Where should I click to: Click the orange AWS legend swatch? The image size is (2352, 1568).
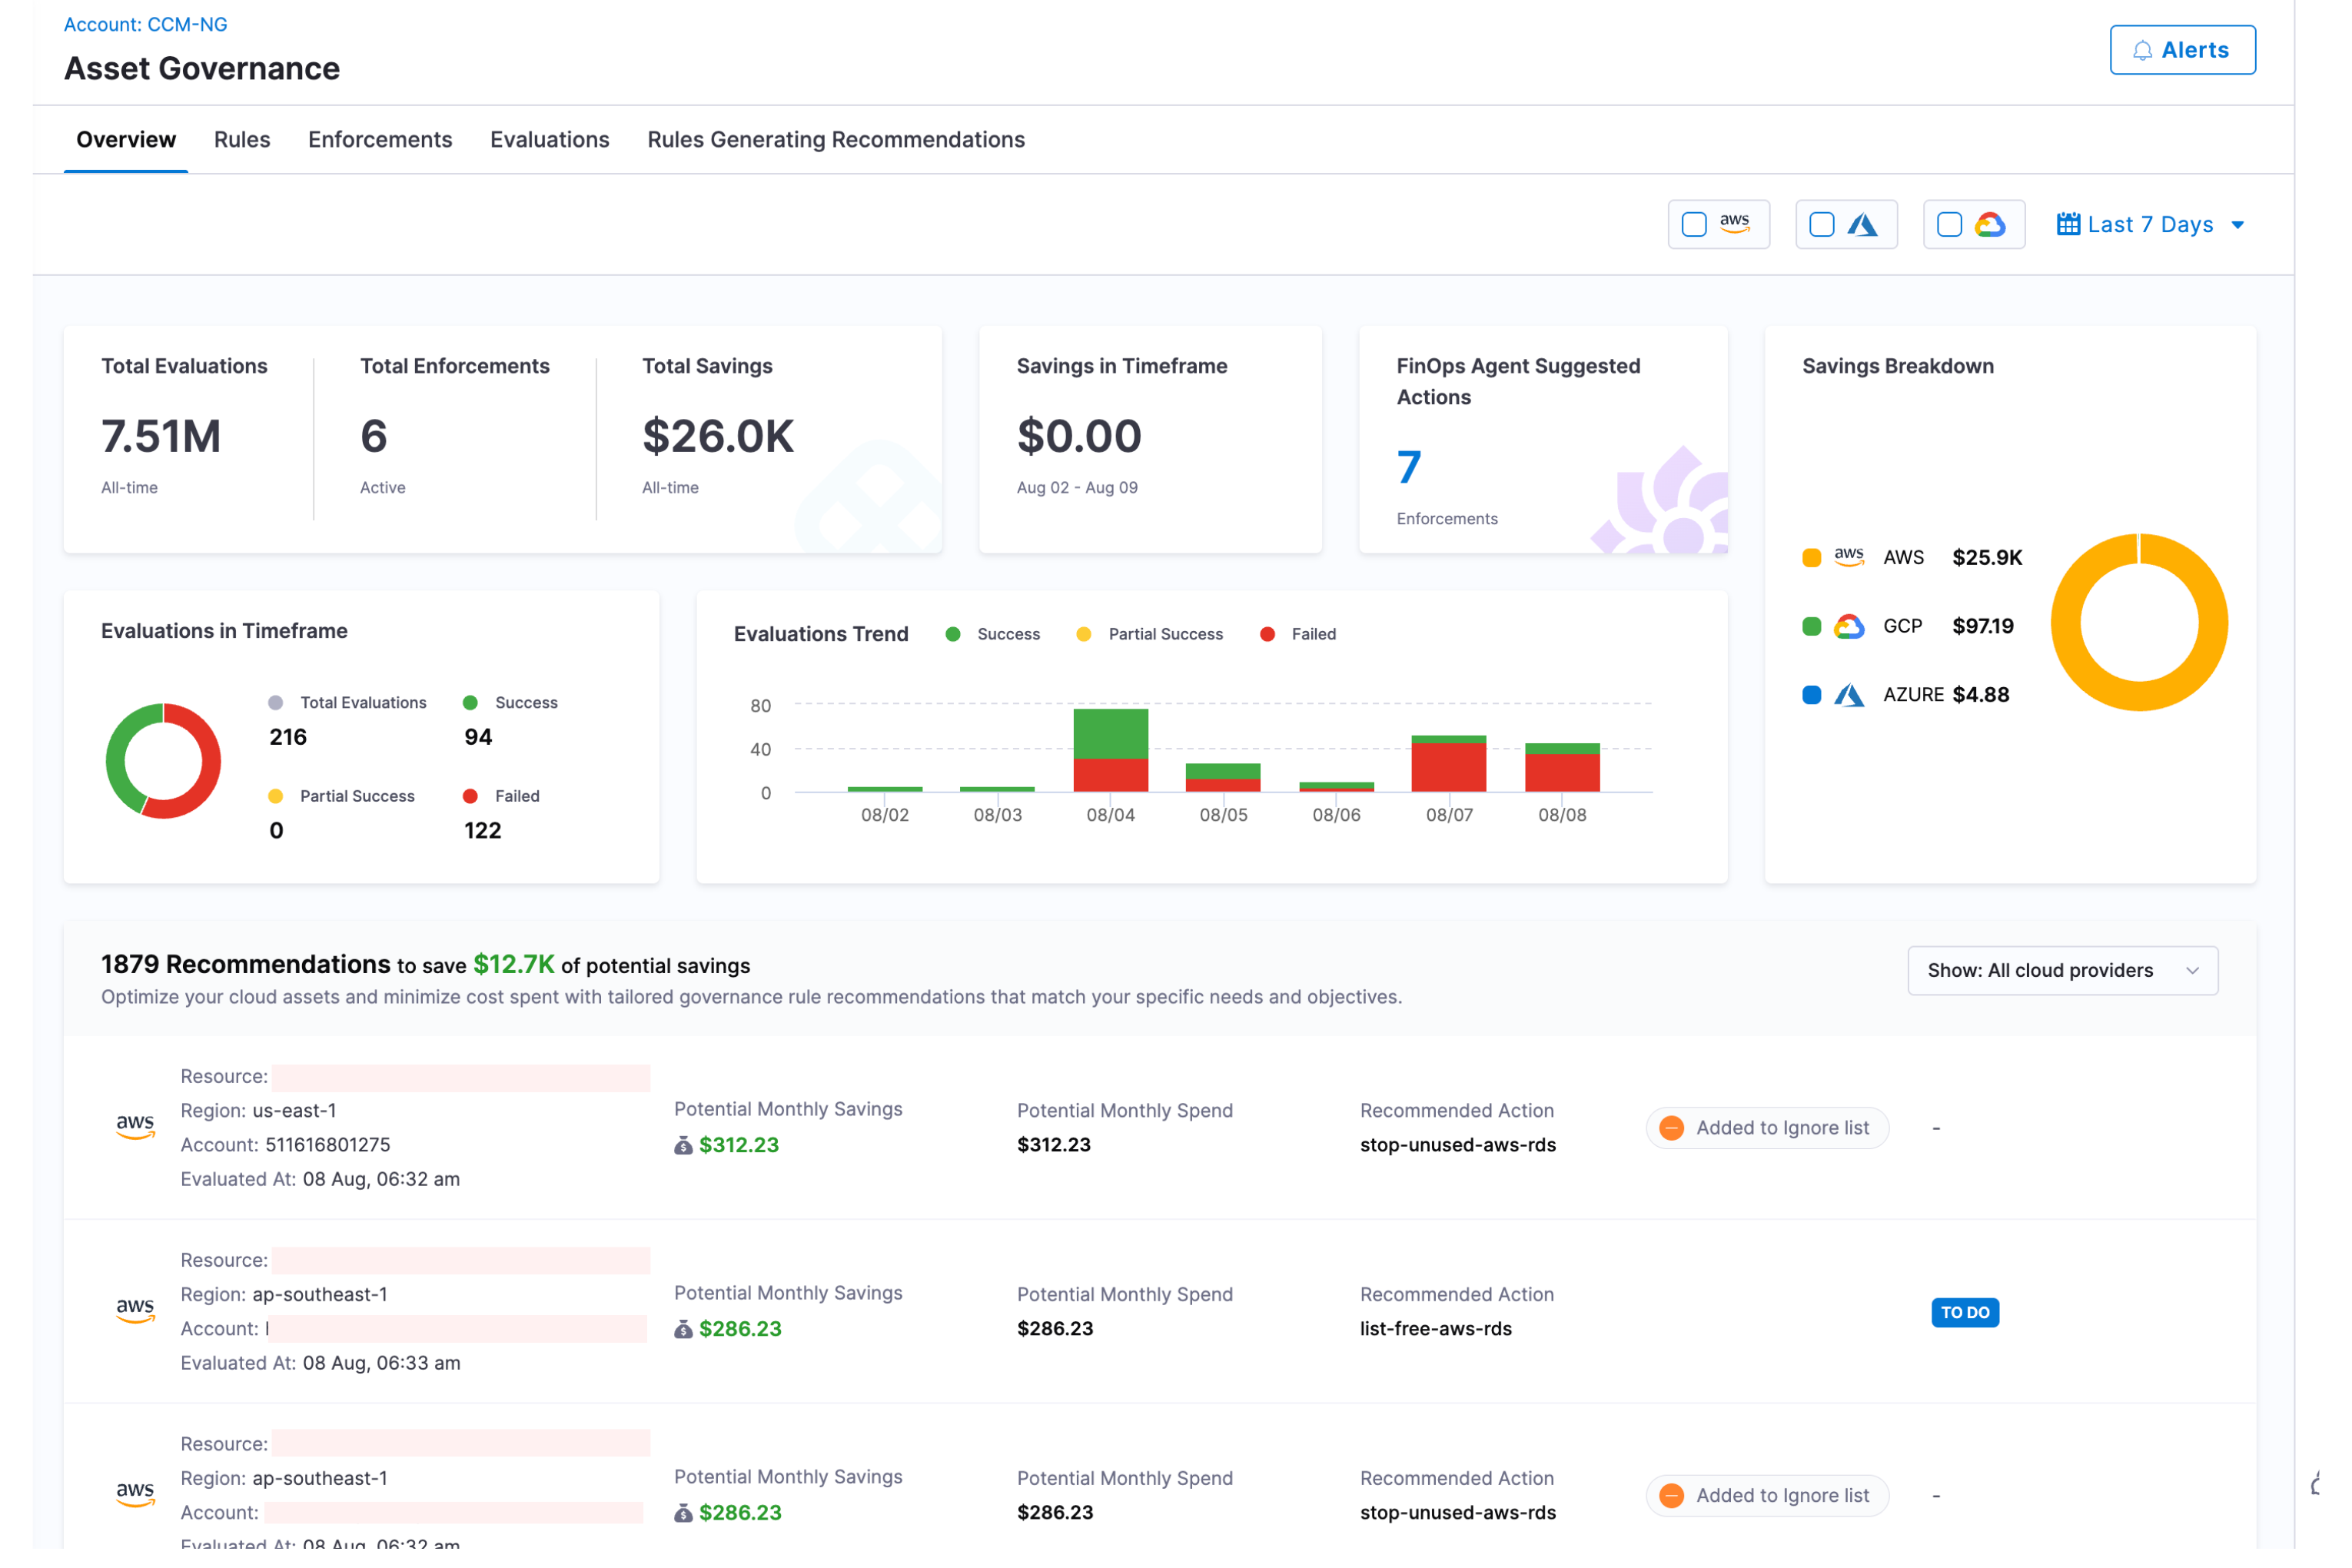point(1811,558)
